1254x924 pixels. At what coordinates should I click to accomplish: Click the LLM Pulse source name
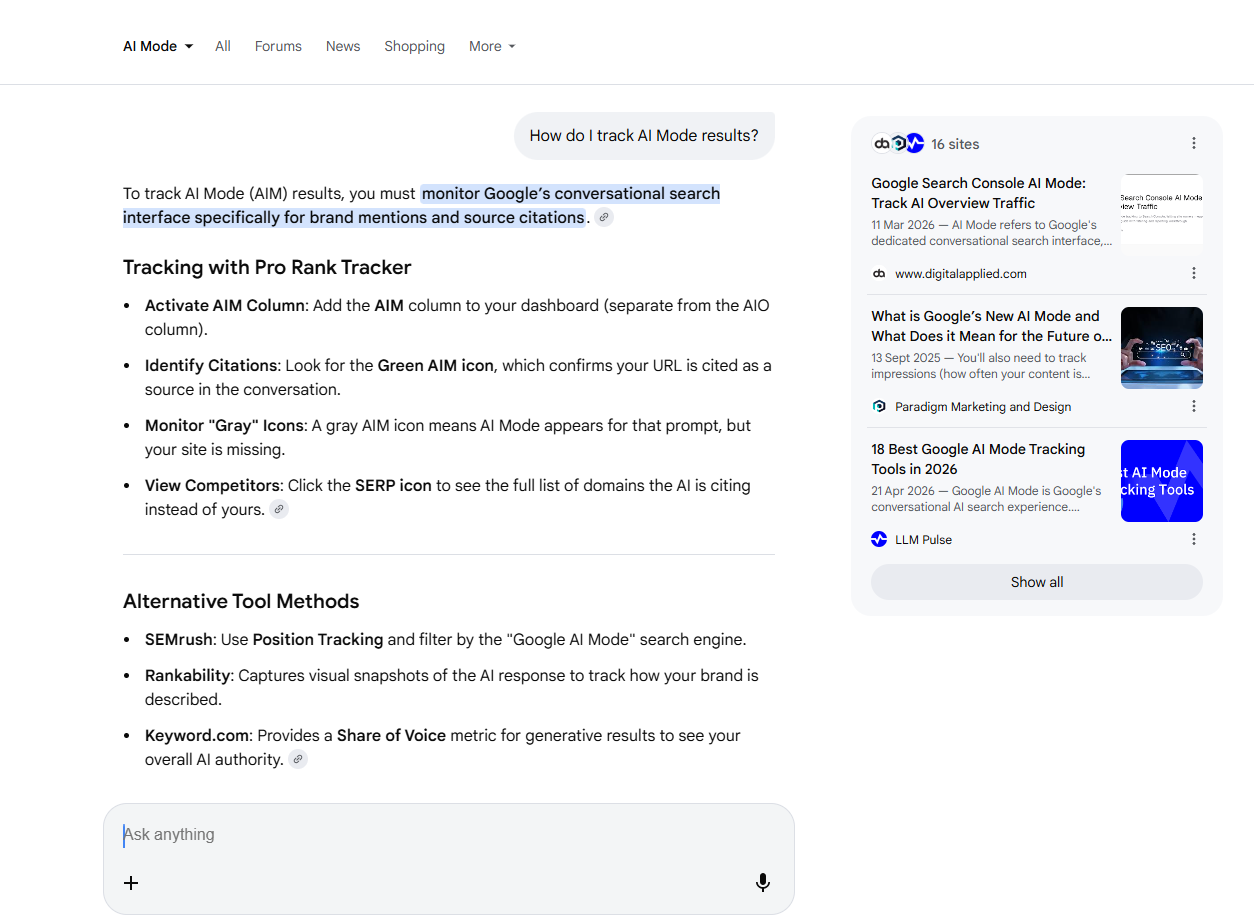point(923,539)
